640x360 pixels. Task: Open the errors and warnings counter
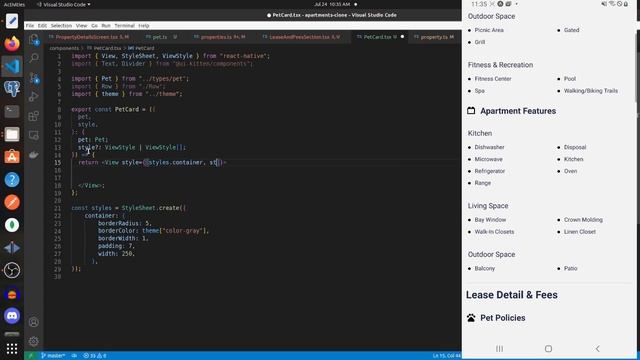[95, 356]
